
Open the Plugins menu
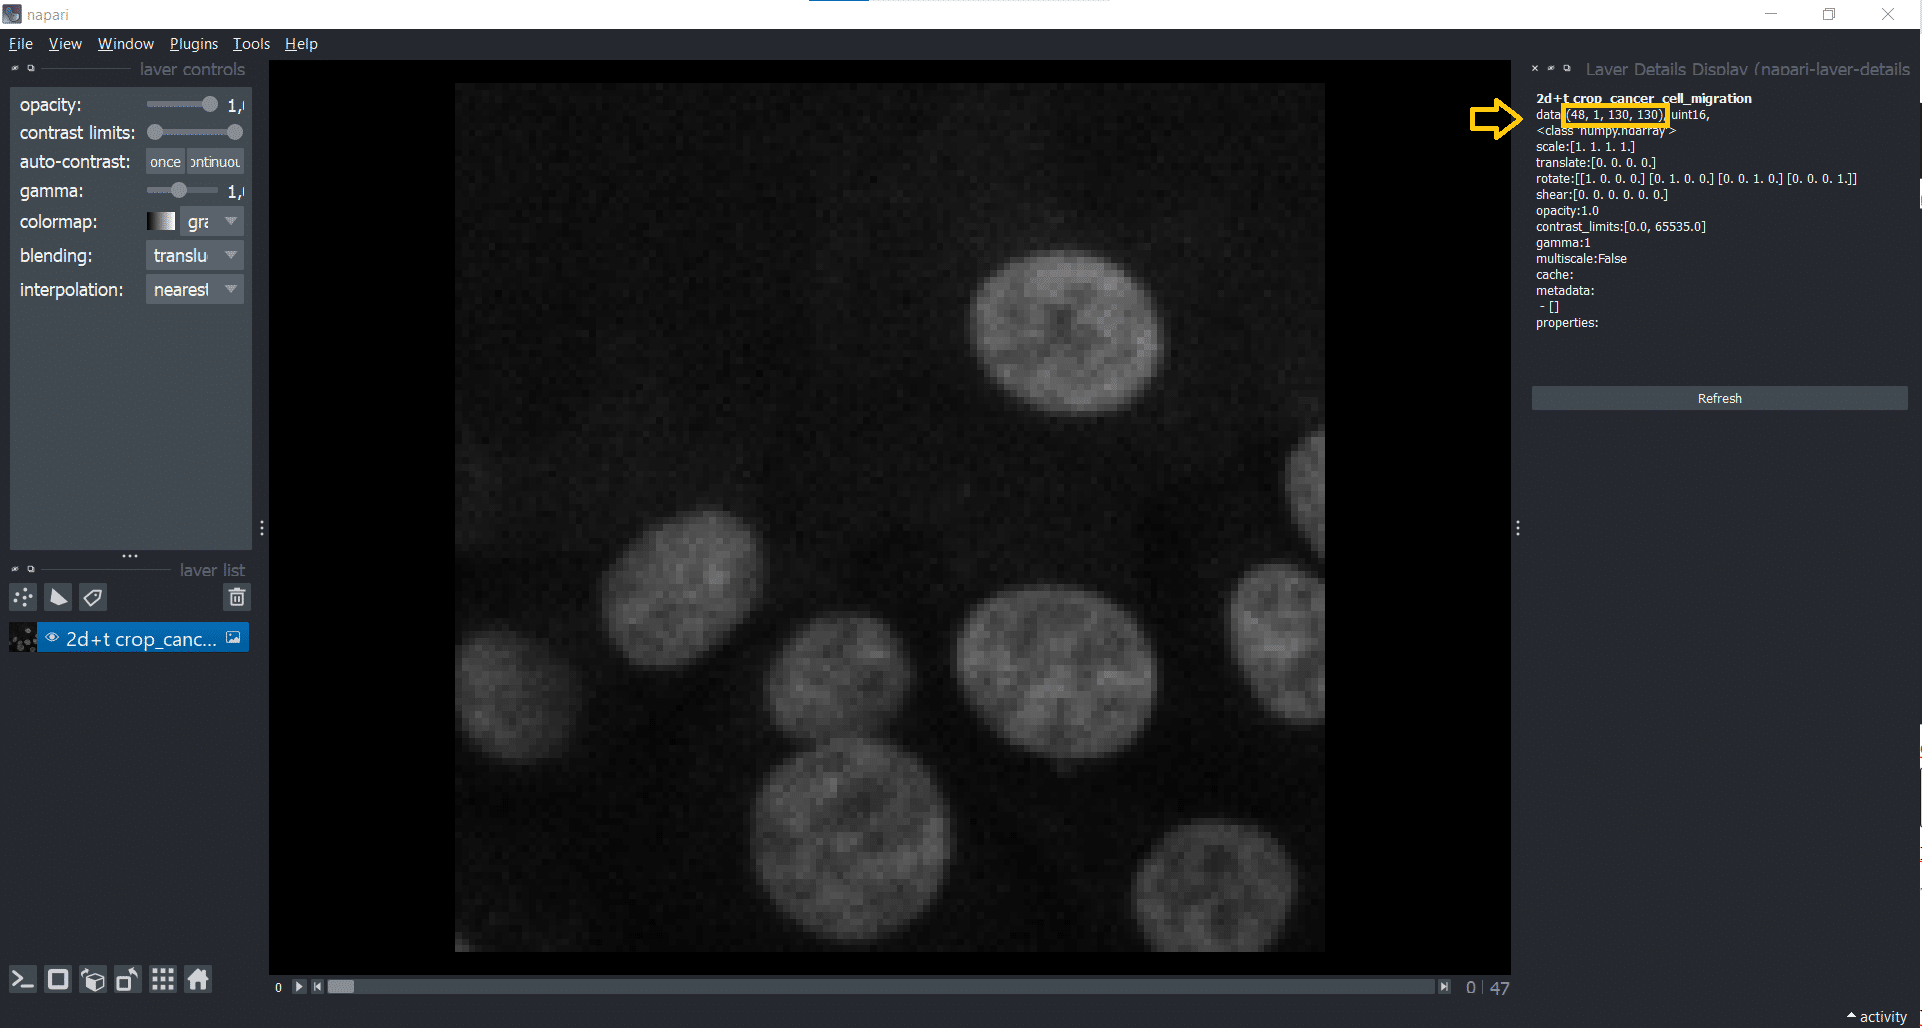[x=193, y=44]
